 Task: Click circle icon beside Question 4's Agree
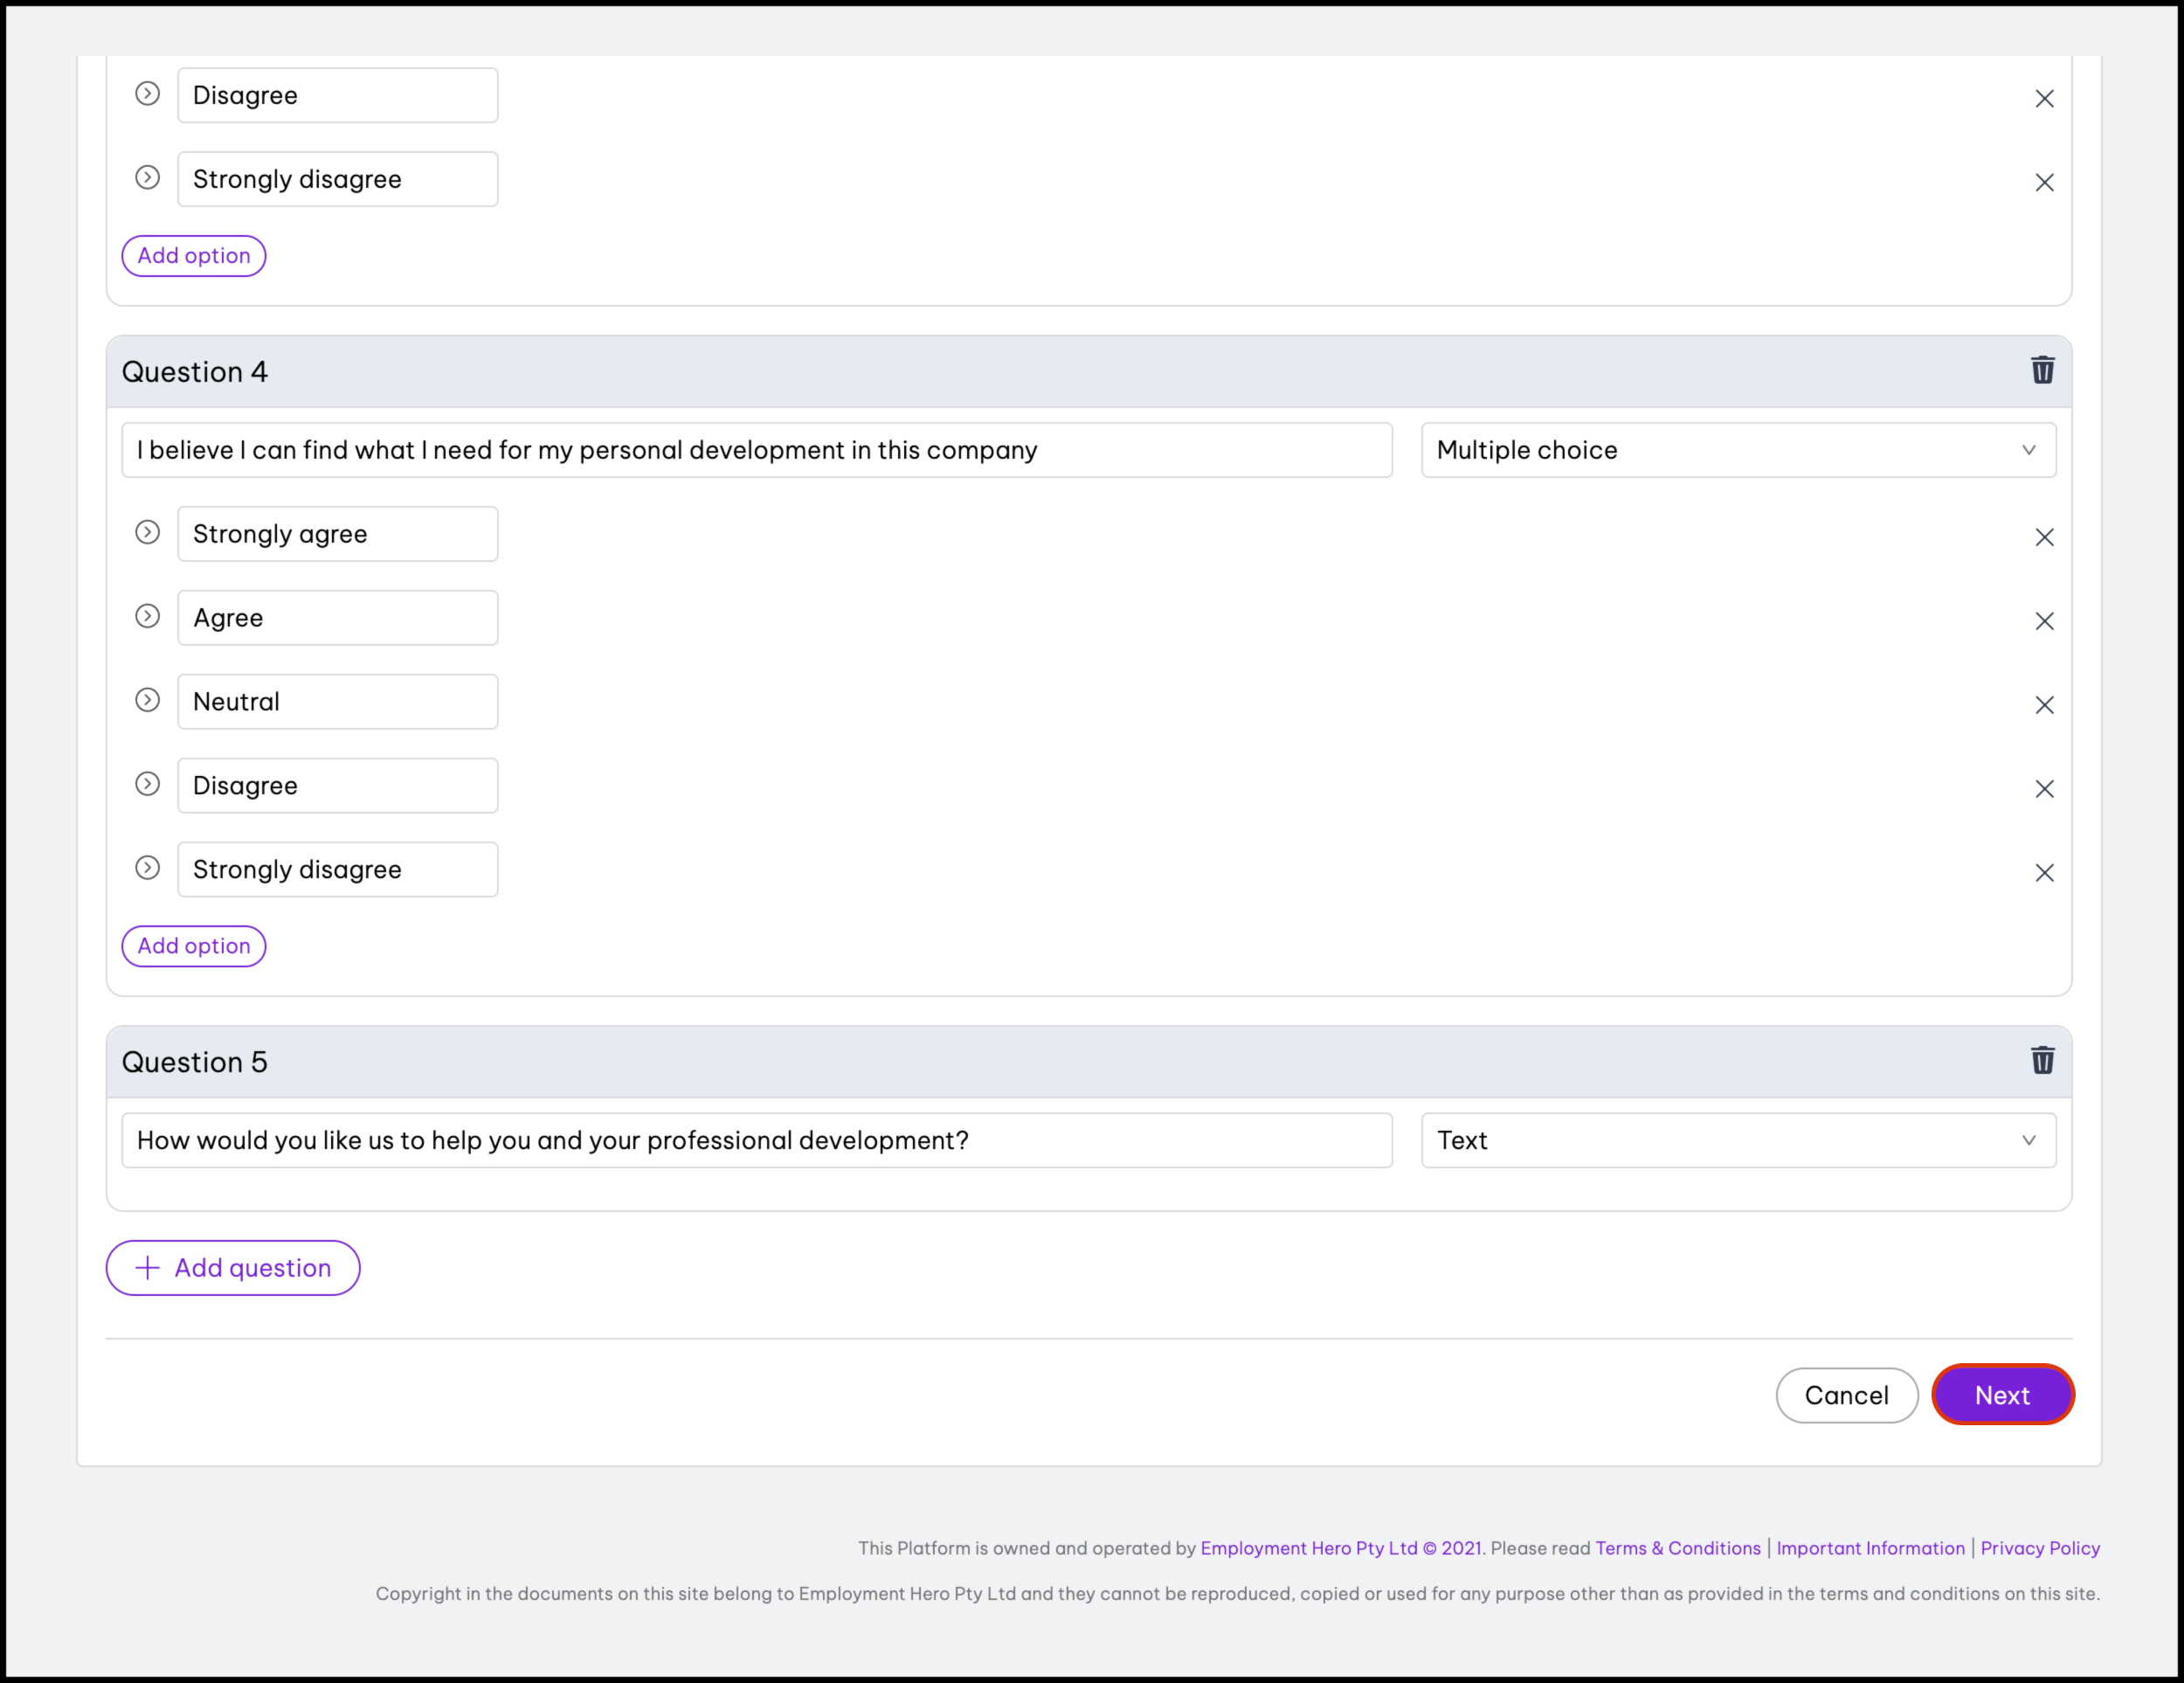(147, 616)
